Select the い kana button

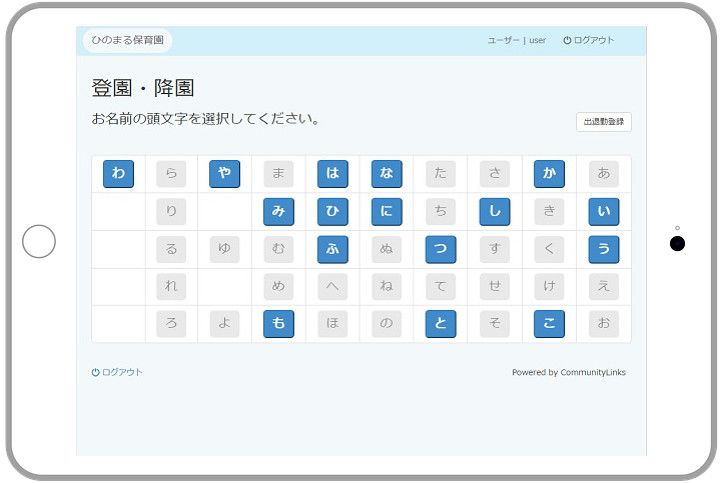604,212
